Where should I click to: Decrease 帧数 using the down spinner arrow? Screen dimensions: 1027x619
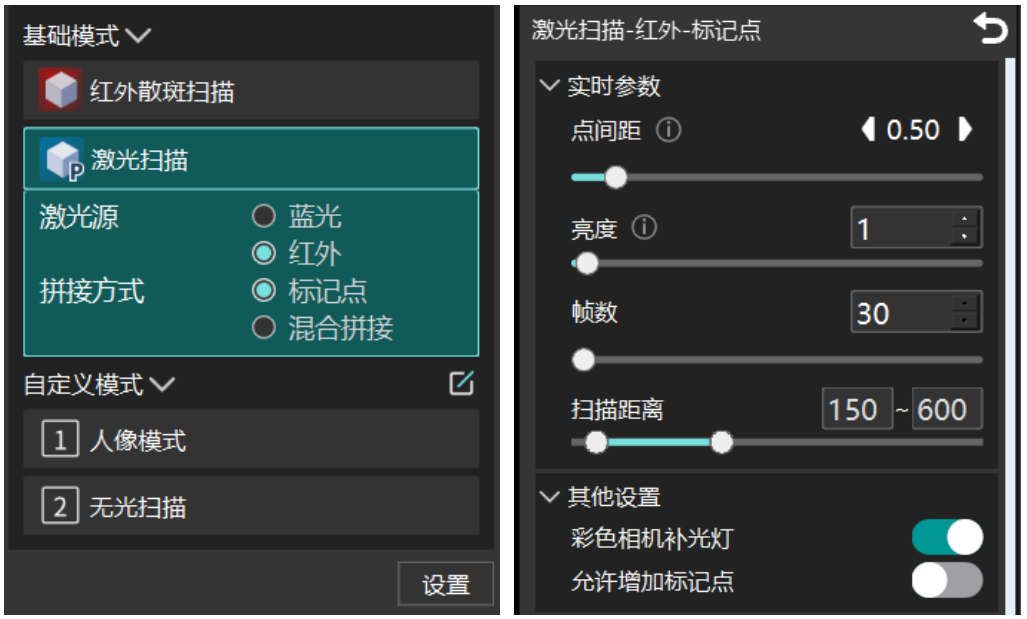tap(964, 320)
